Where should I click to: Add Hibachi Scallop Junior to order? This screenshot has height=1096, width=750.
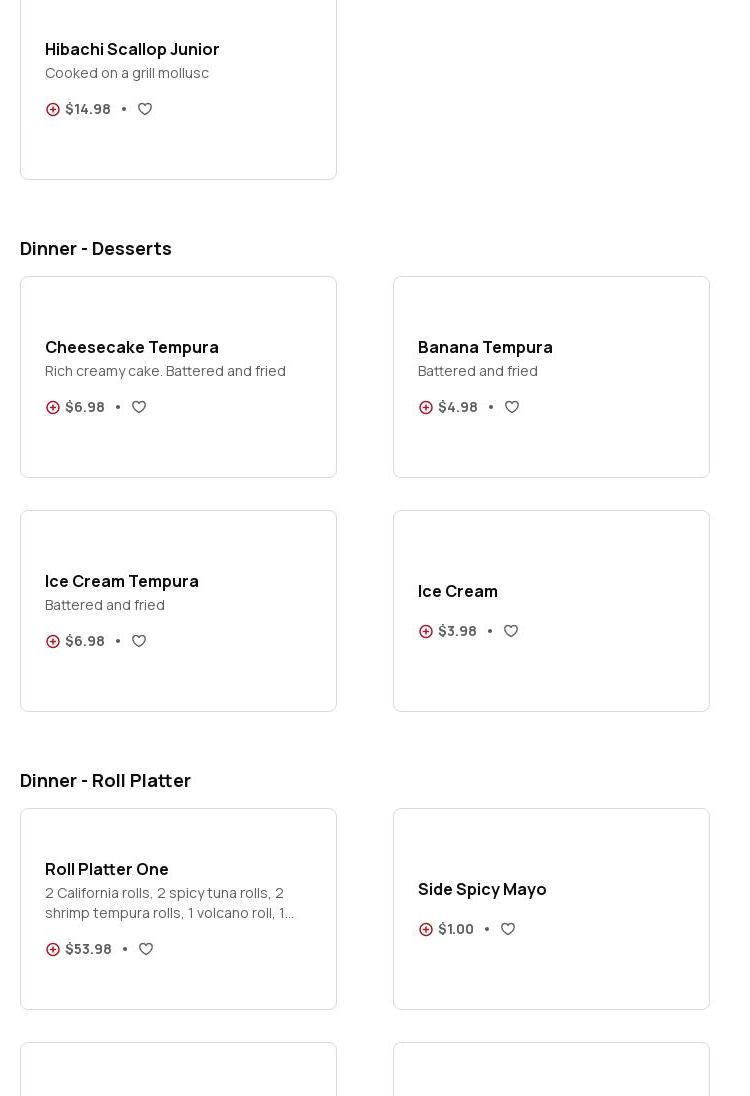(53, 110)
